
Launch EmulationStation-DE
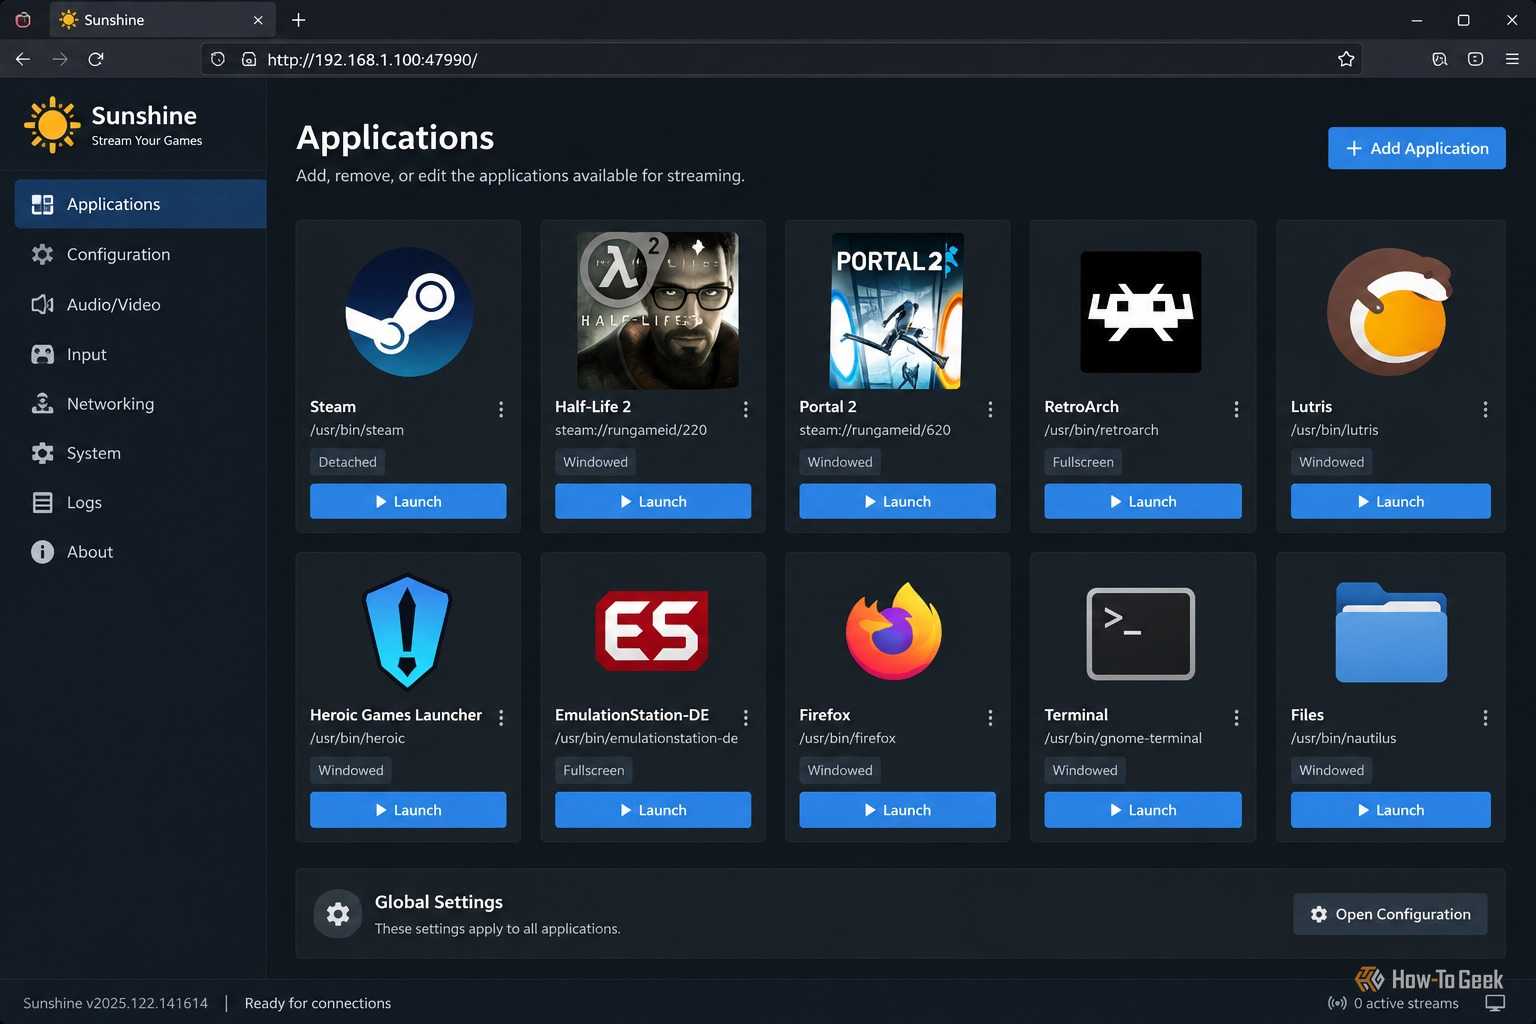(x=653, y=810)
